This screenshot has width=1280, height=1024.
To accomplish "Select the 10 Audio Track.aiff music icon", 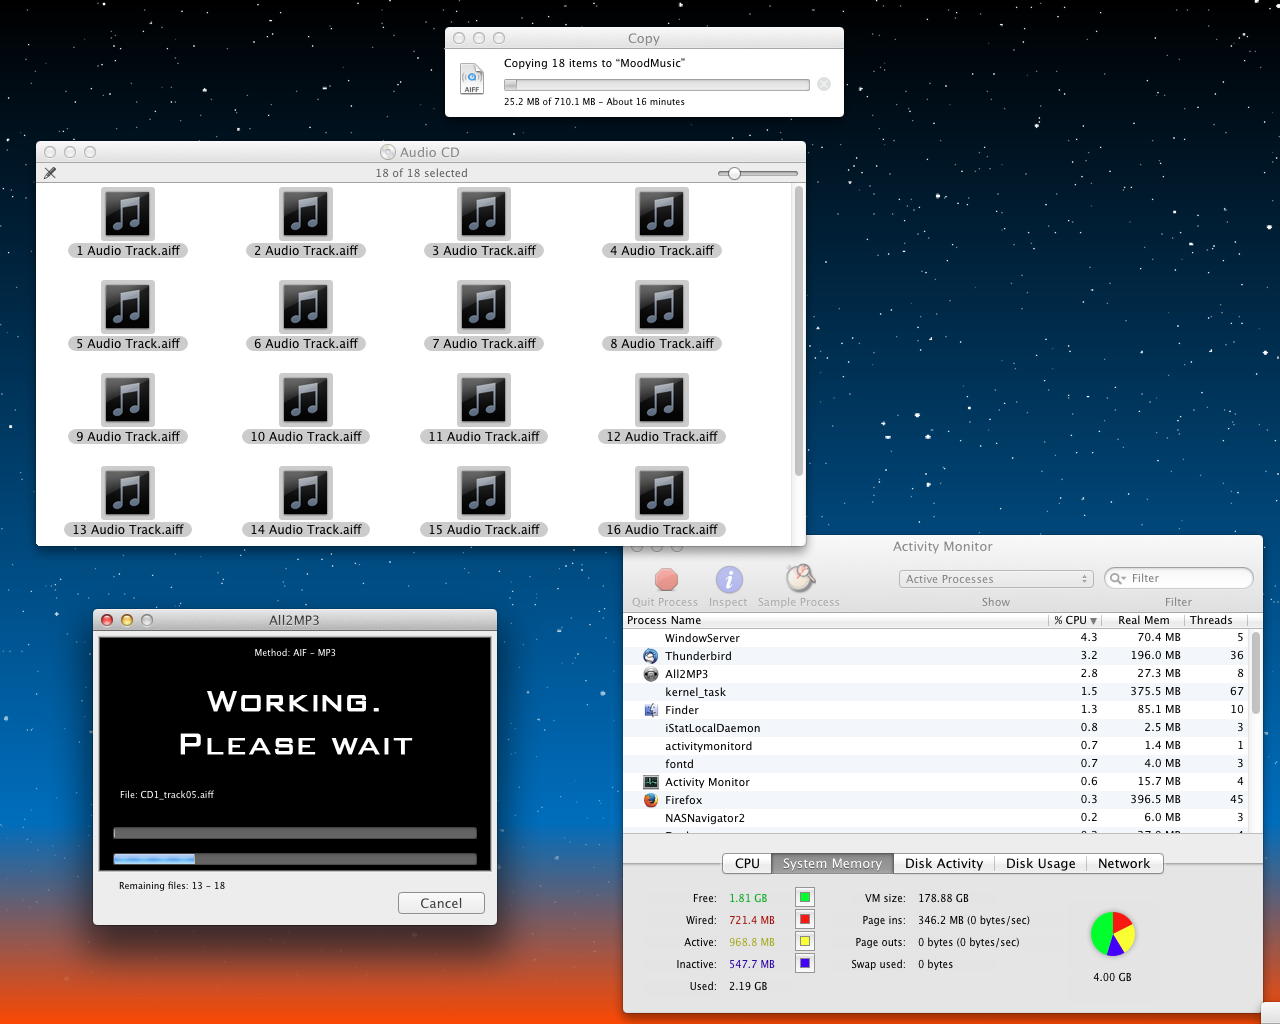I will point(306,400).
